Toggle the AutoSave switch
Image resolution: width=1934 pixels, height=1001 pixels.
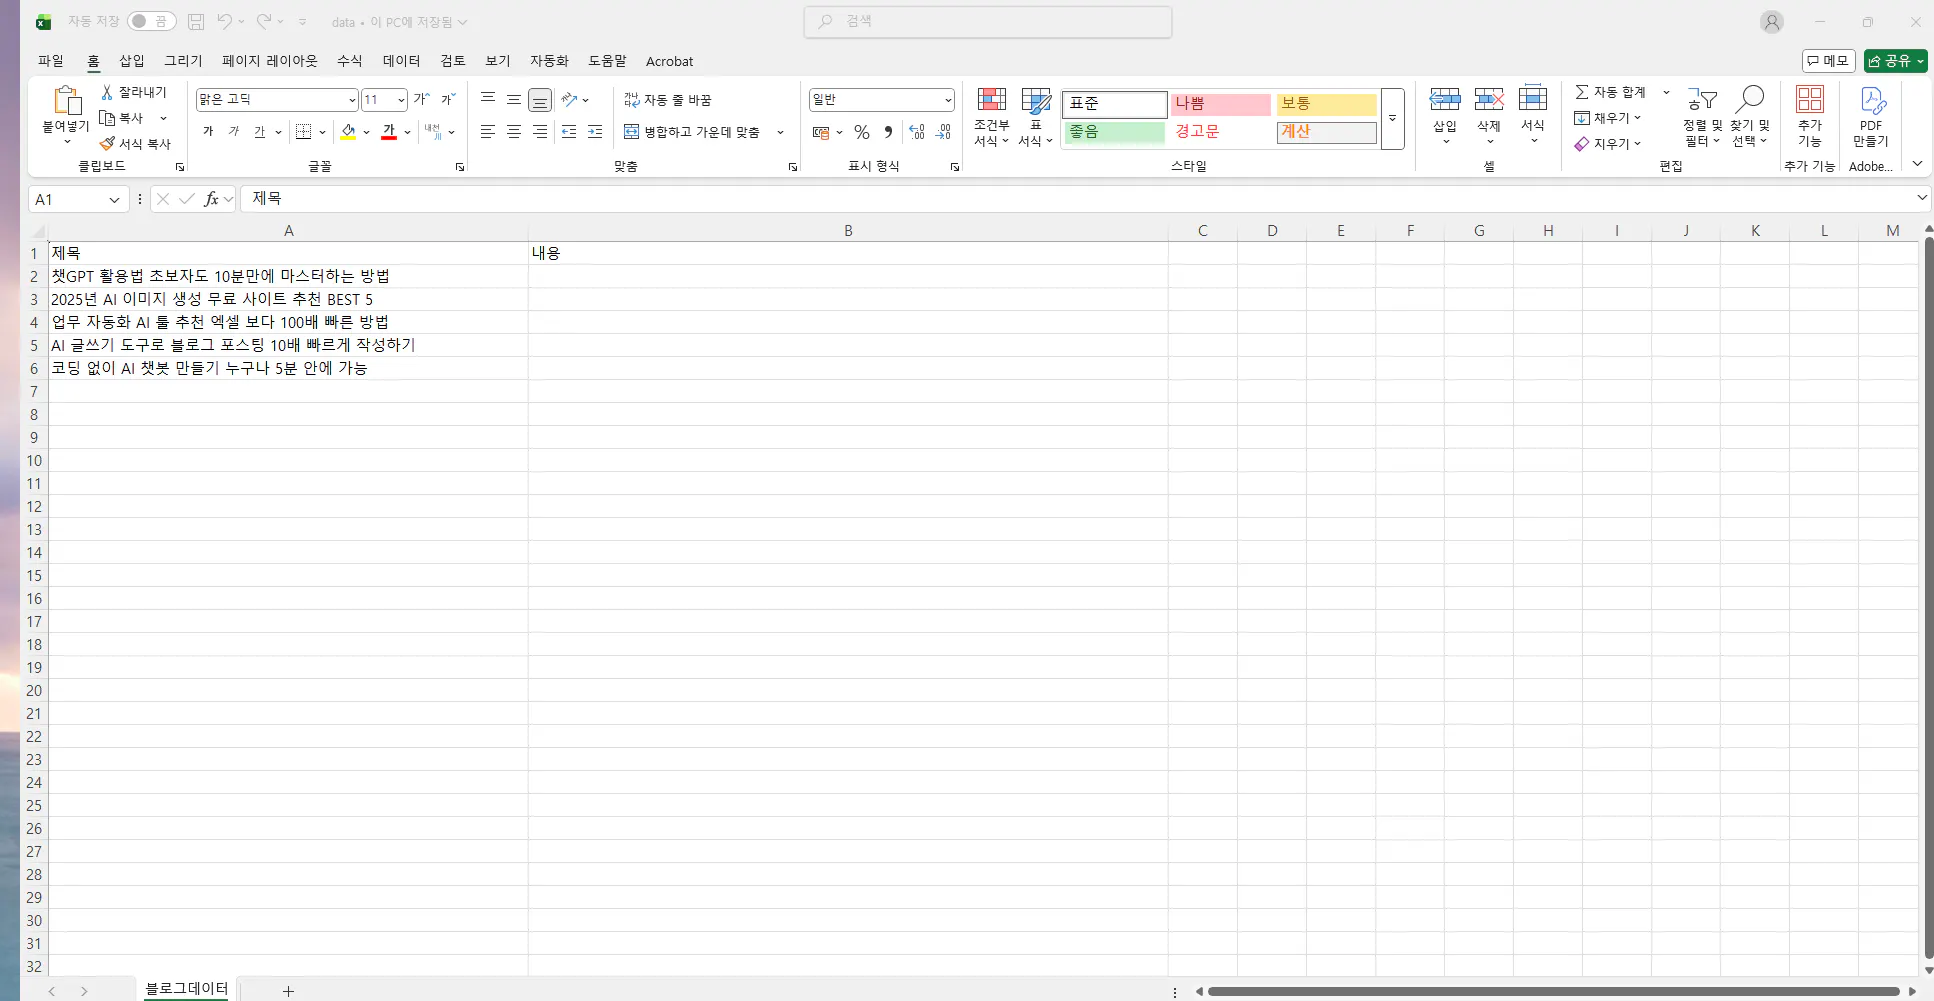pyautogui.click(x=151, y=21)
